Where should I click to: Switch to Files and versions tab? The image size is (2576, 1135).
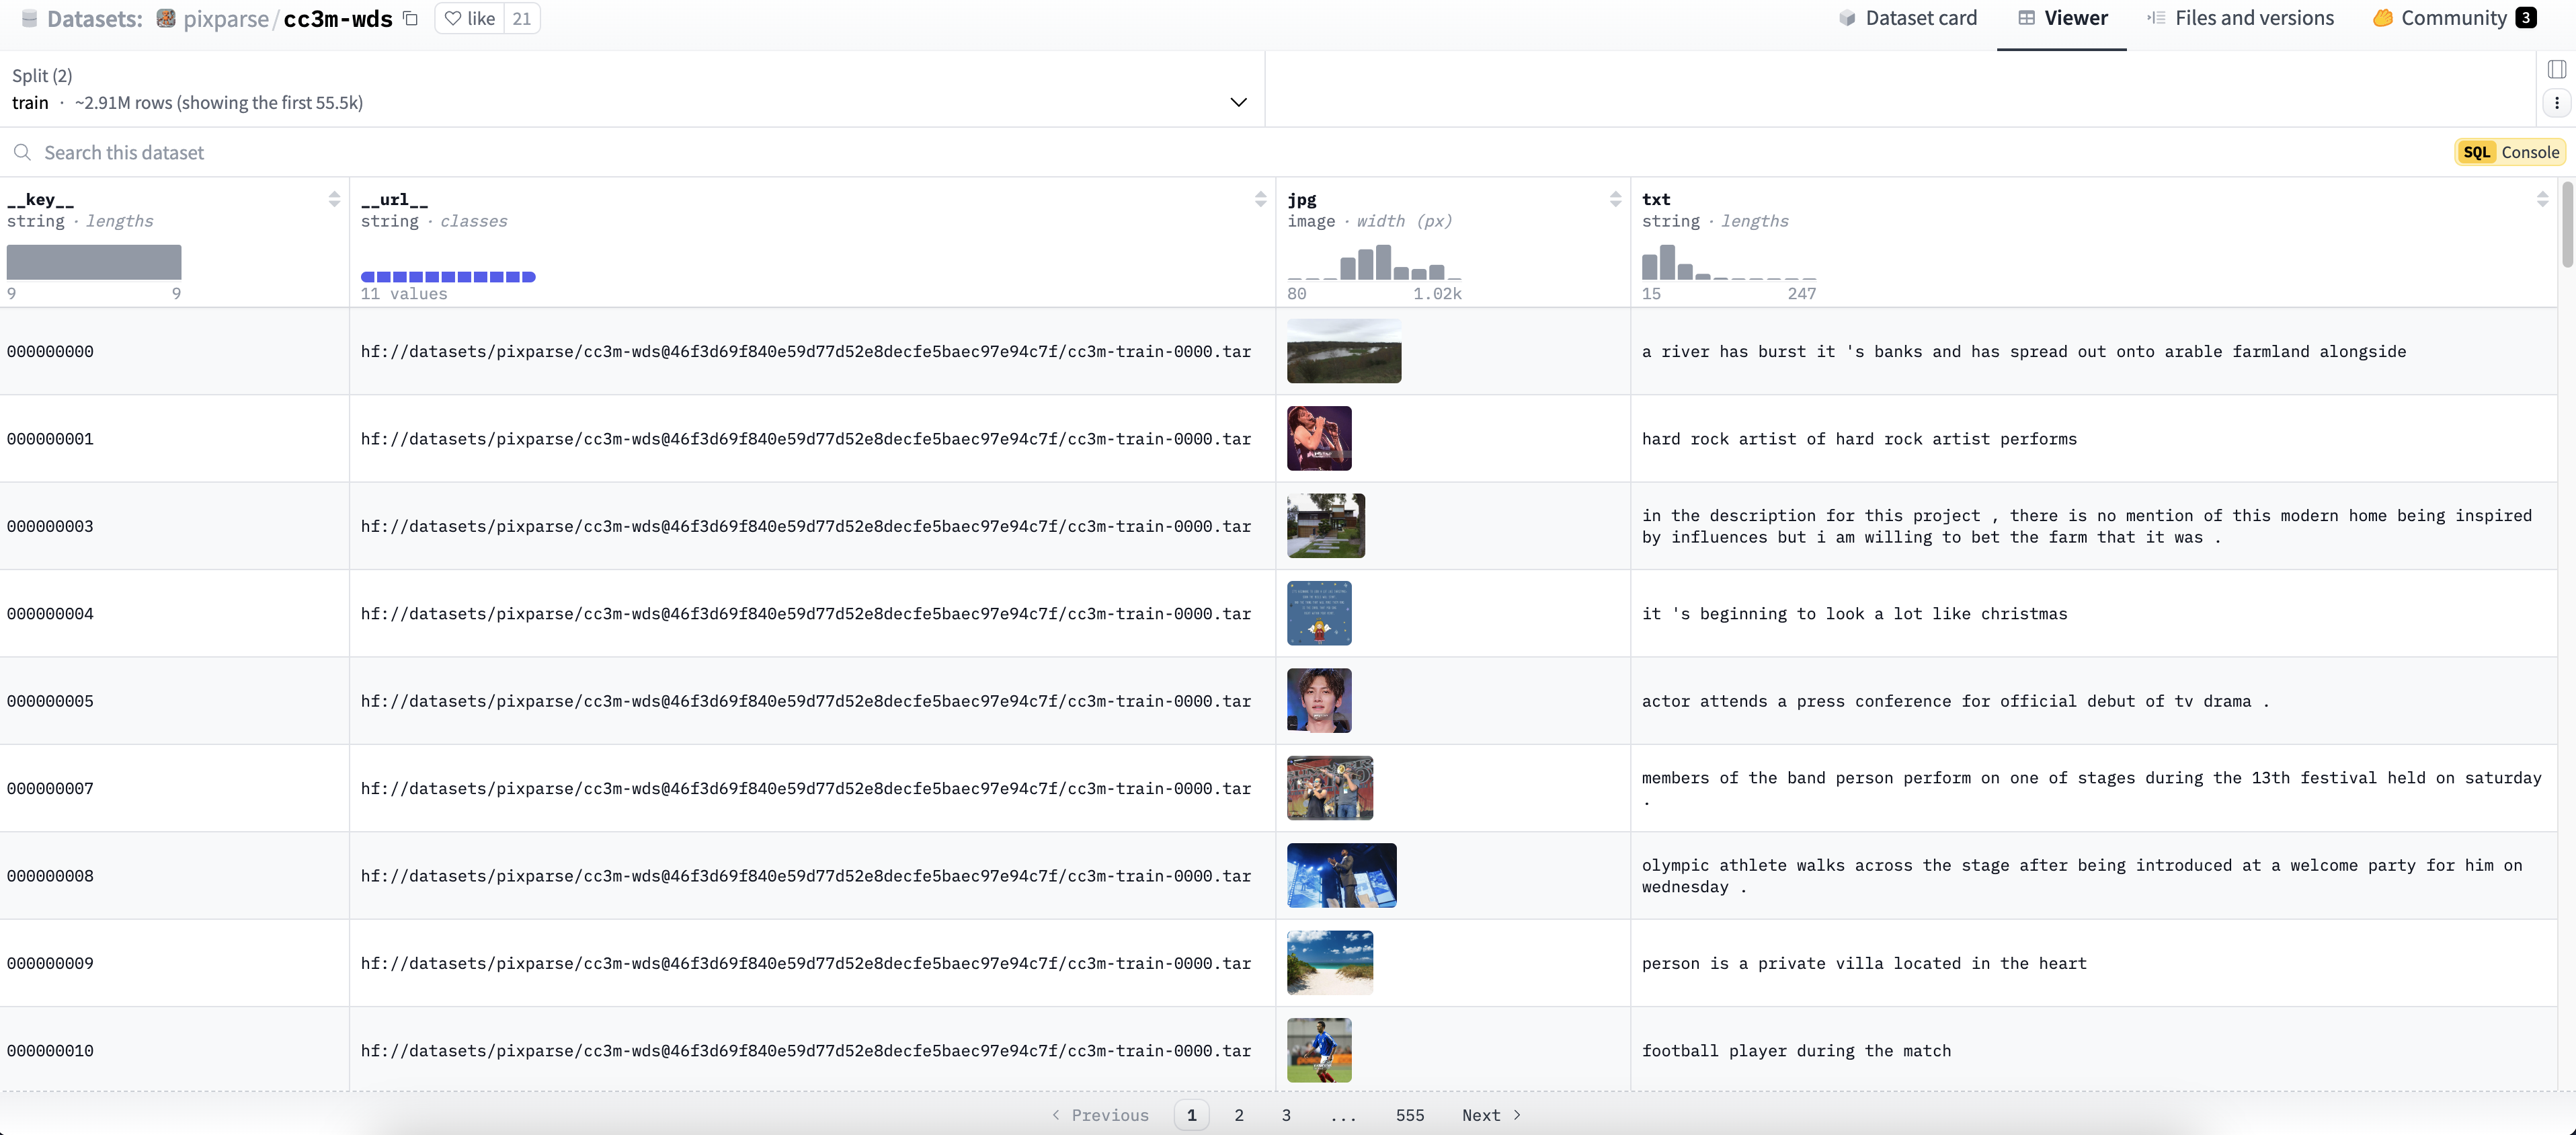coord(2240,18)
